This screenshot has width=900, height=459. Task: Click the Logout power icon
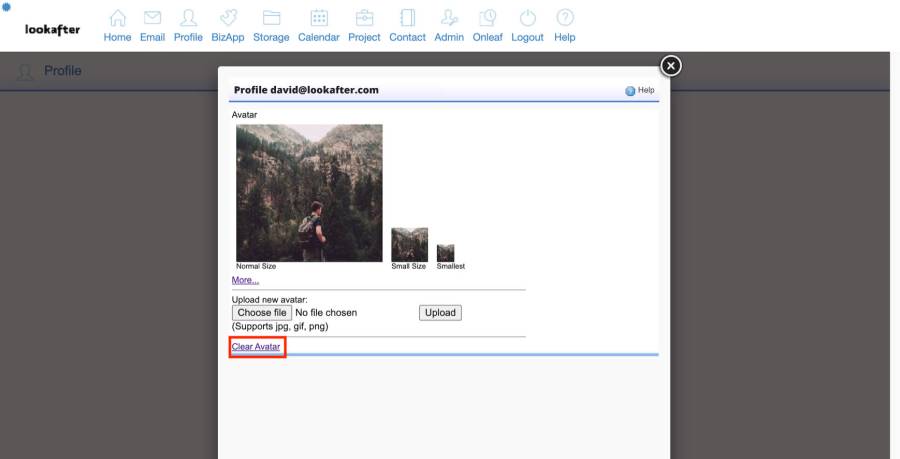[x=527, y=19]
